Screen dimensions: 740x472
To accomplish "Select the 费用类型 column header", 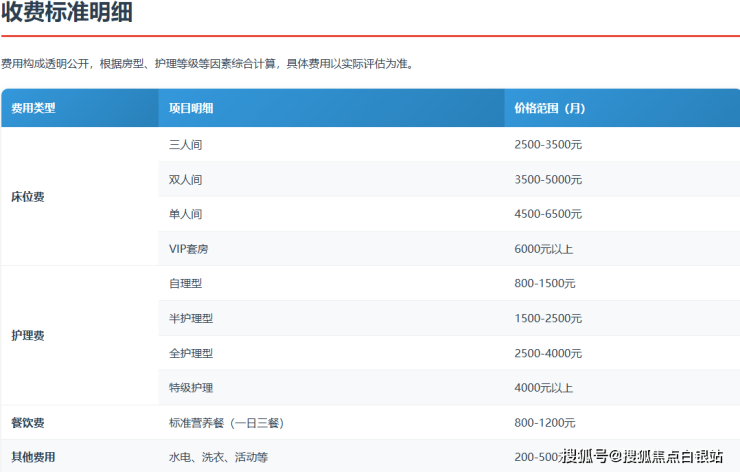I will click(33, 108).
